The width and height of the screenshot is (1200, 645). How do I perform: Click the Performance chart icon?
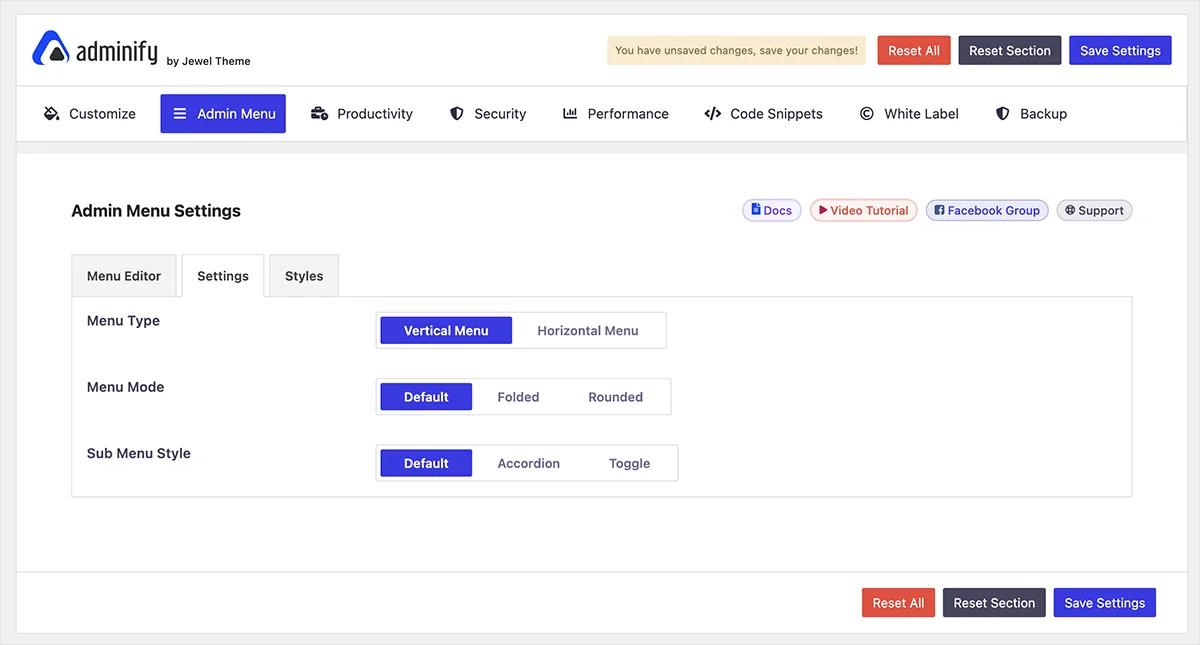point(570,114)
